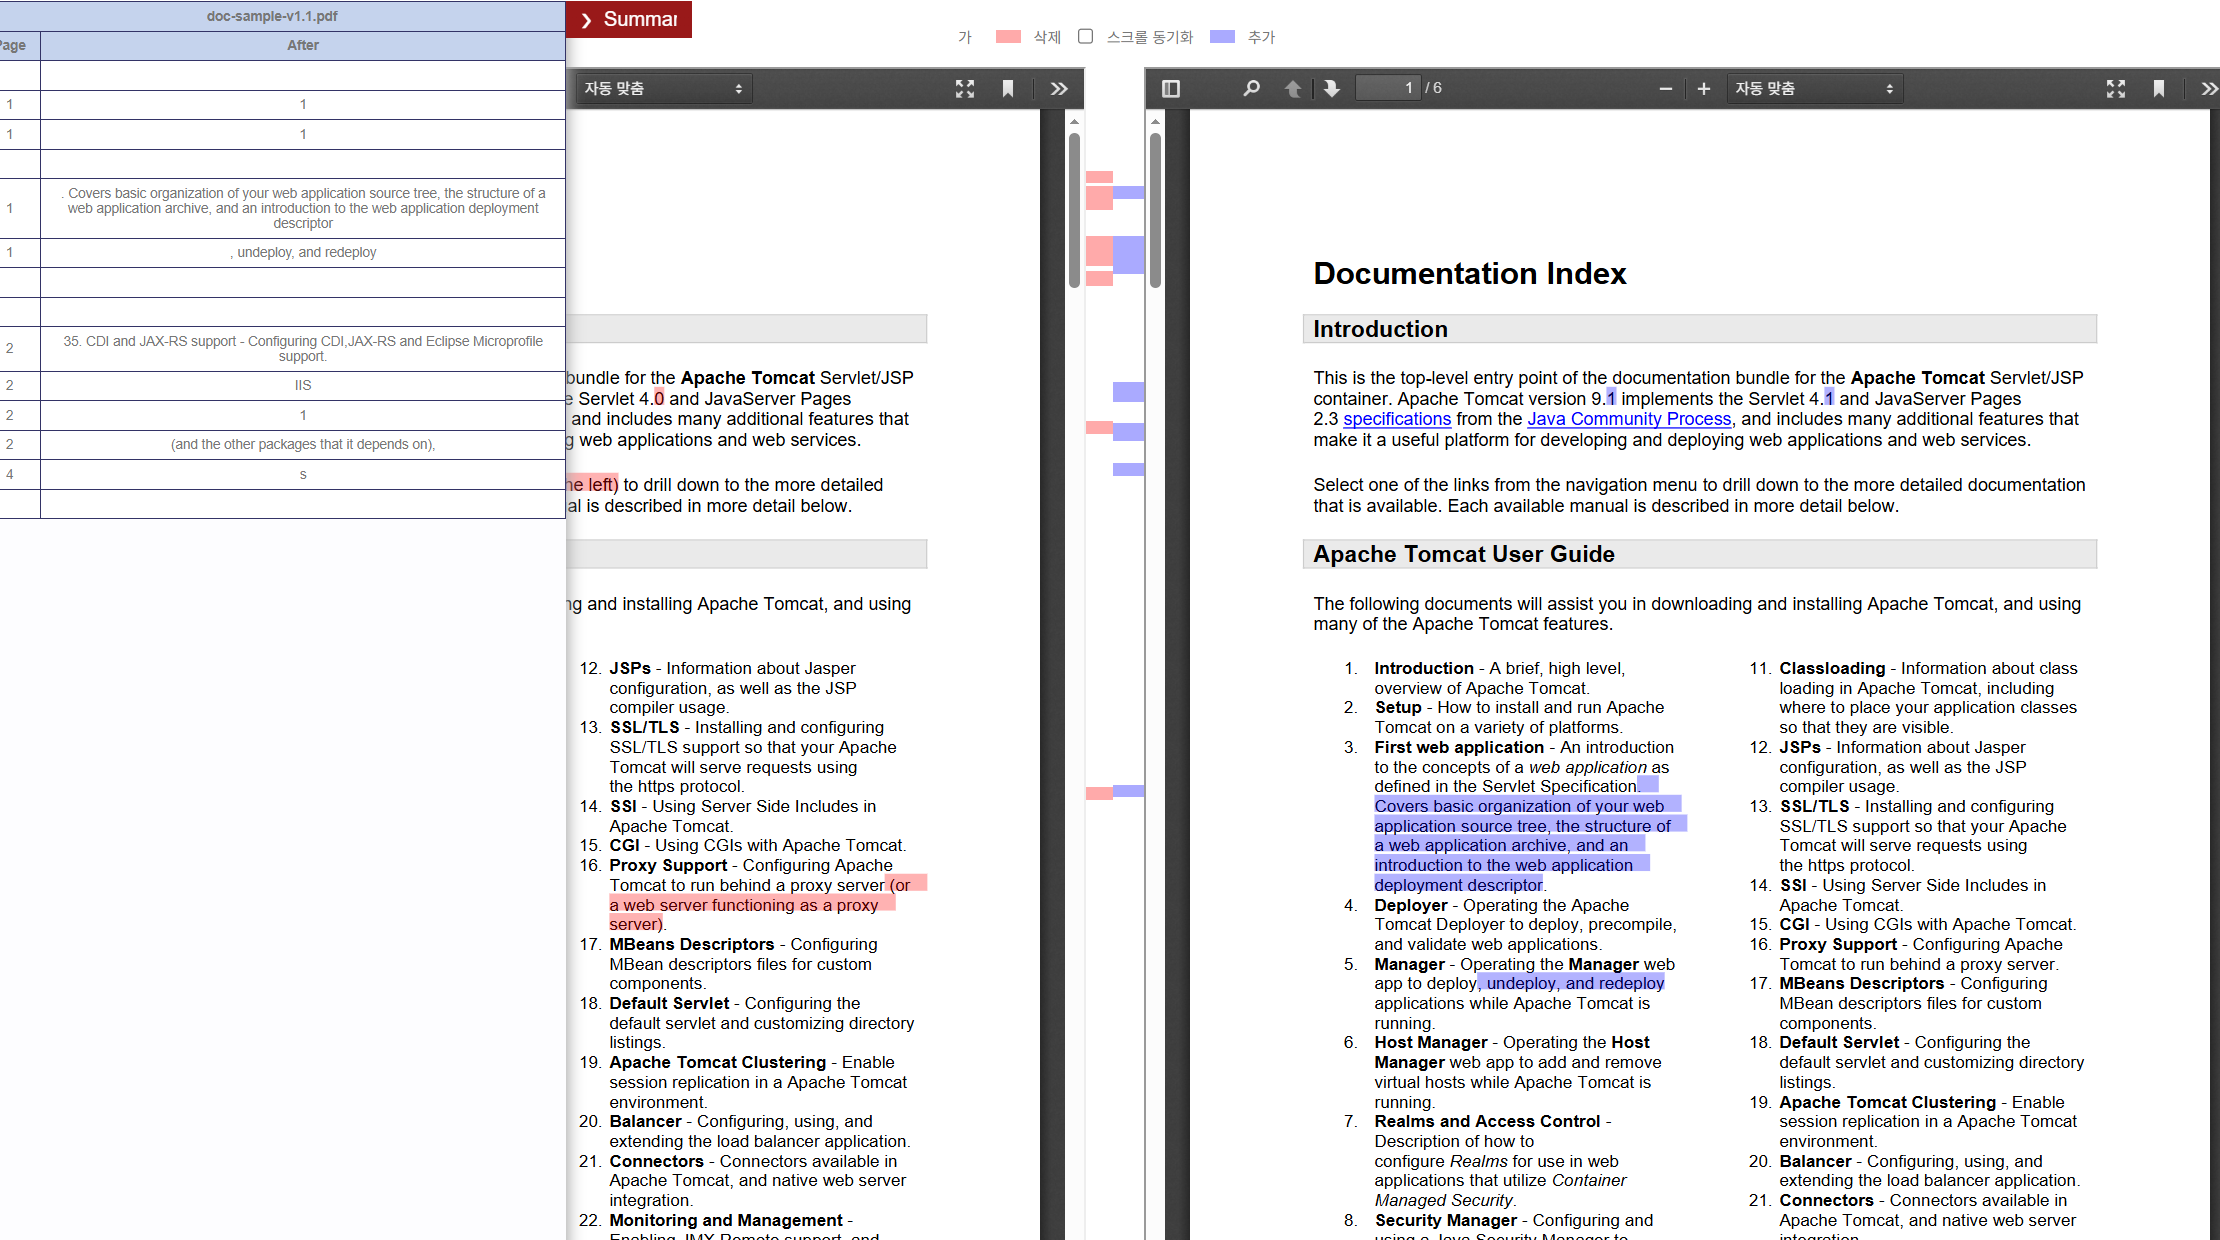This screenshot has height=1240, width=2220.
Task: Click the page number field in right viewer
Action: (x=1388, y=88)
